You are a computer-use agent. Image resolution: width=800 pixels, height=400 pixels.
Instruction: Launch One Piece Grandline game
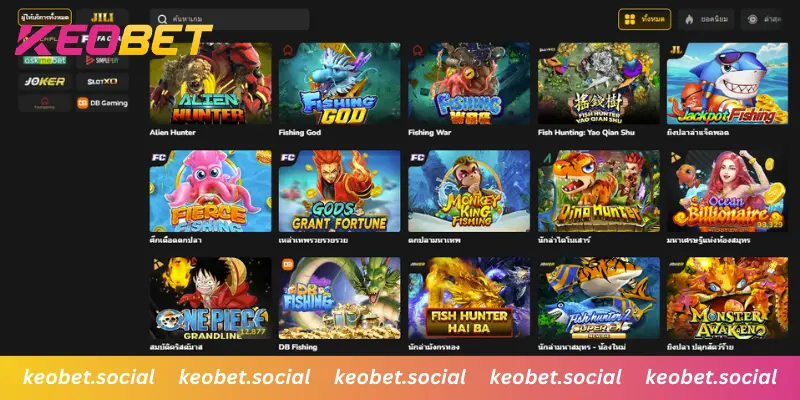(210, 298)
